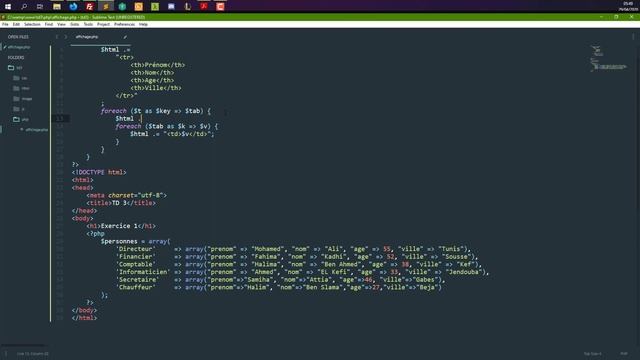Open the Project menu
Screen dimensions: 640x360
point(103,24)
